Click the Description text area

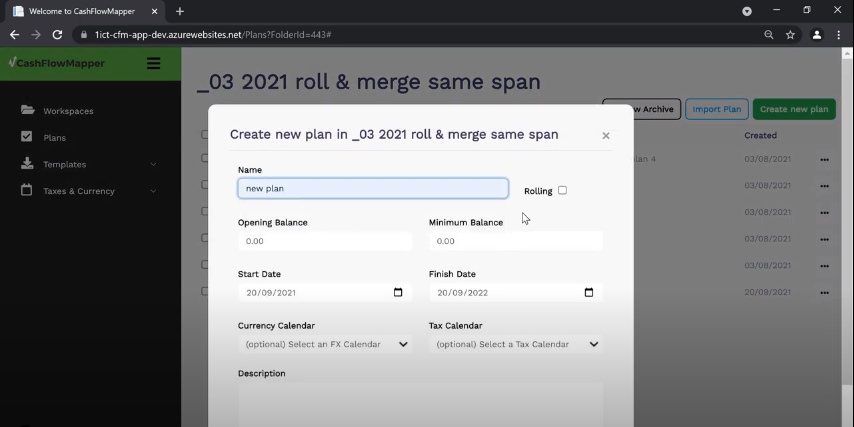(420, 405)
